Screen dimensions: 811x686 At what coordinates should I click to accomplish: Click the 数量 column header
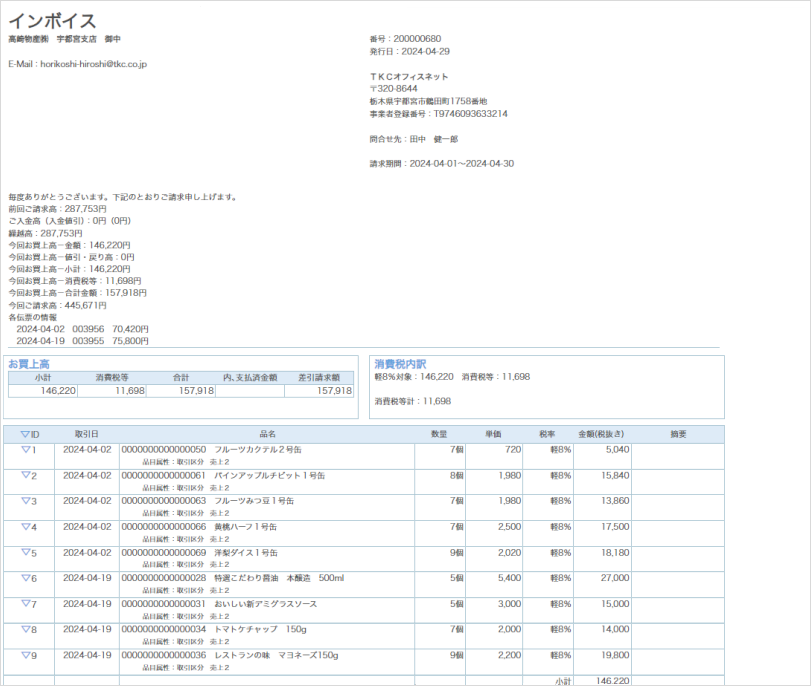click(x=439, y=434)
